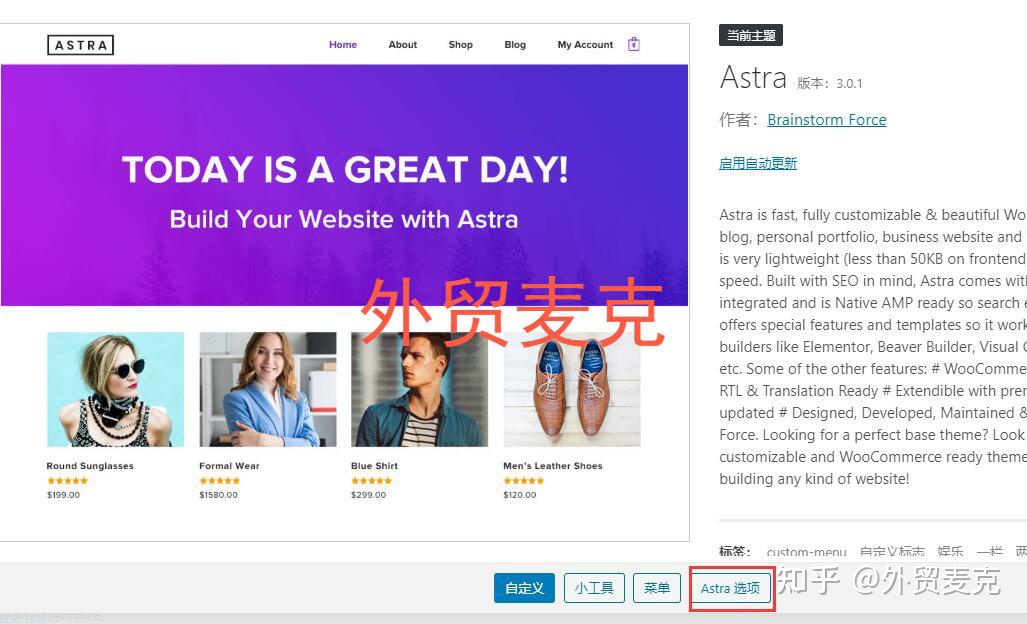This screenshot has height=624, width=1027.
Task: Click the 当前主题 badge
Action: click(751, 35)
